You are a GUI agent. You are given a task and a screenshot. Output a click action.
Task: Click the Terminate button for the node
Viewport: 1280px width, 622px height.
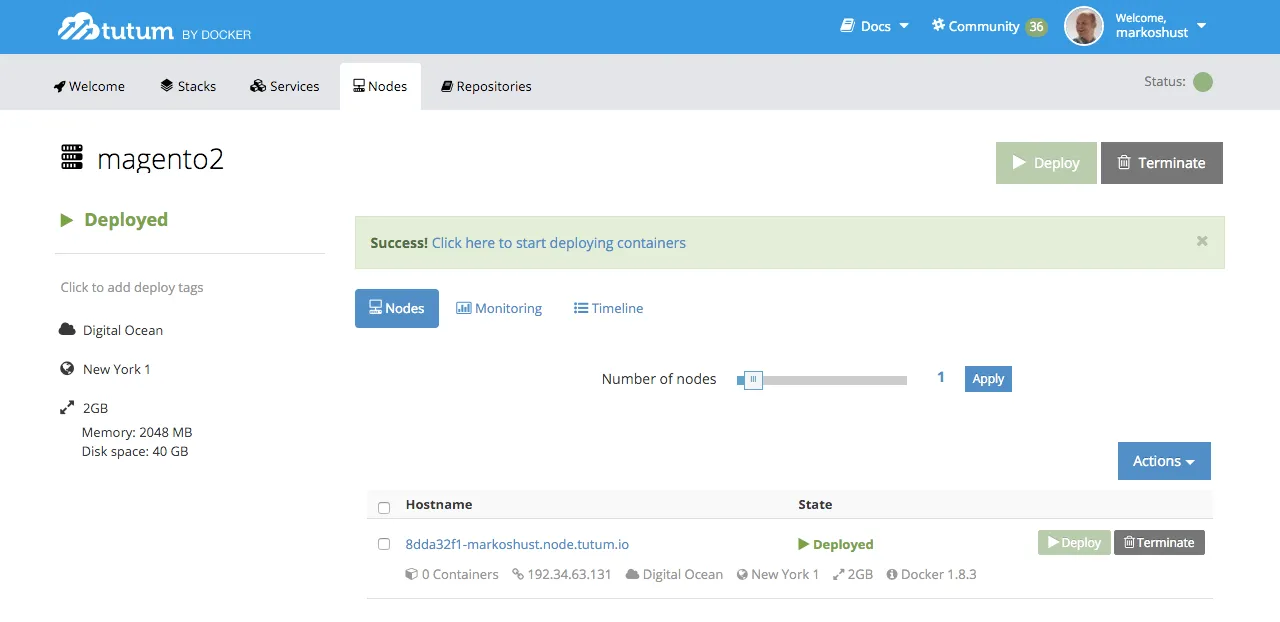(1159, 542)
